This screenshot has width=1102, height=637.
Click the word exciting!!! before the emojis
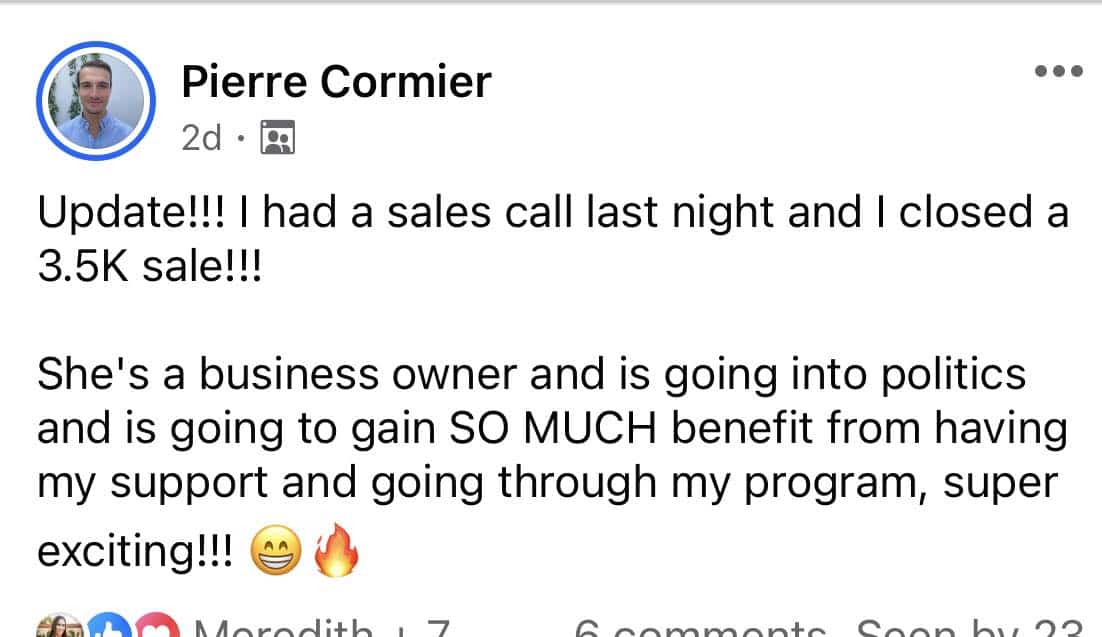(137, 553)
